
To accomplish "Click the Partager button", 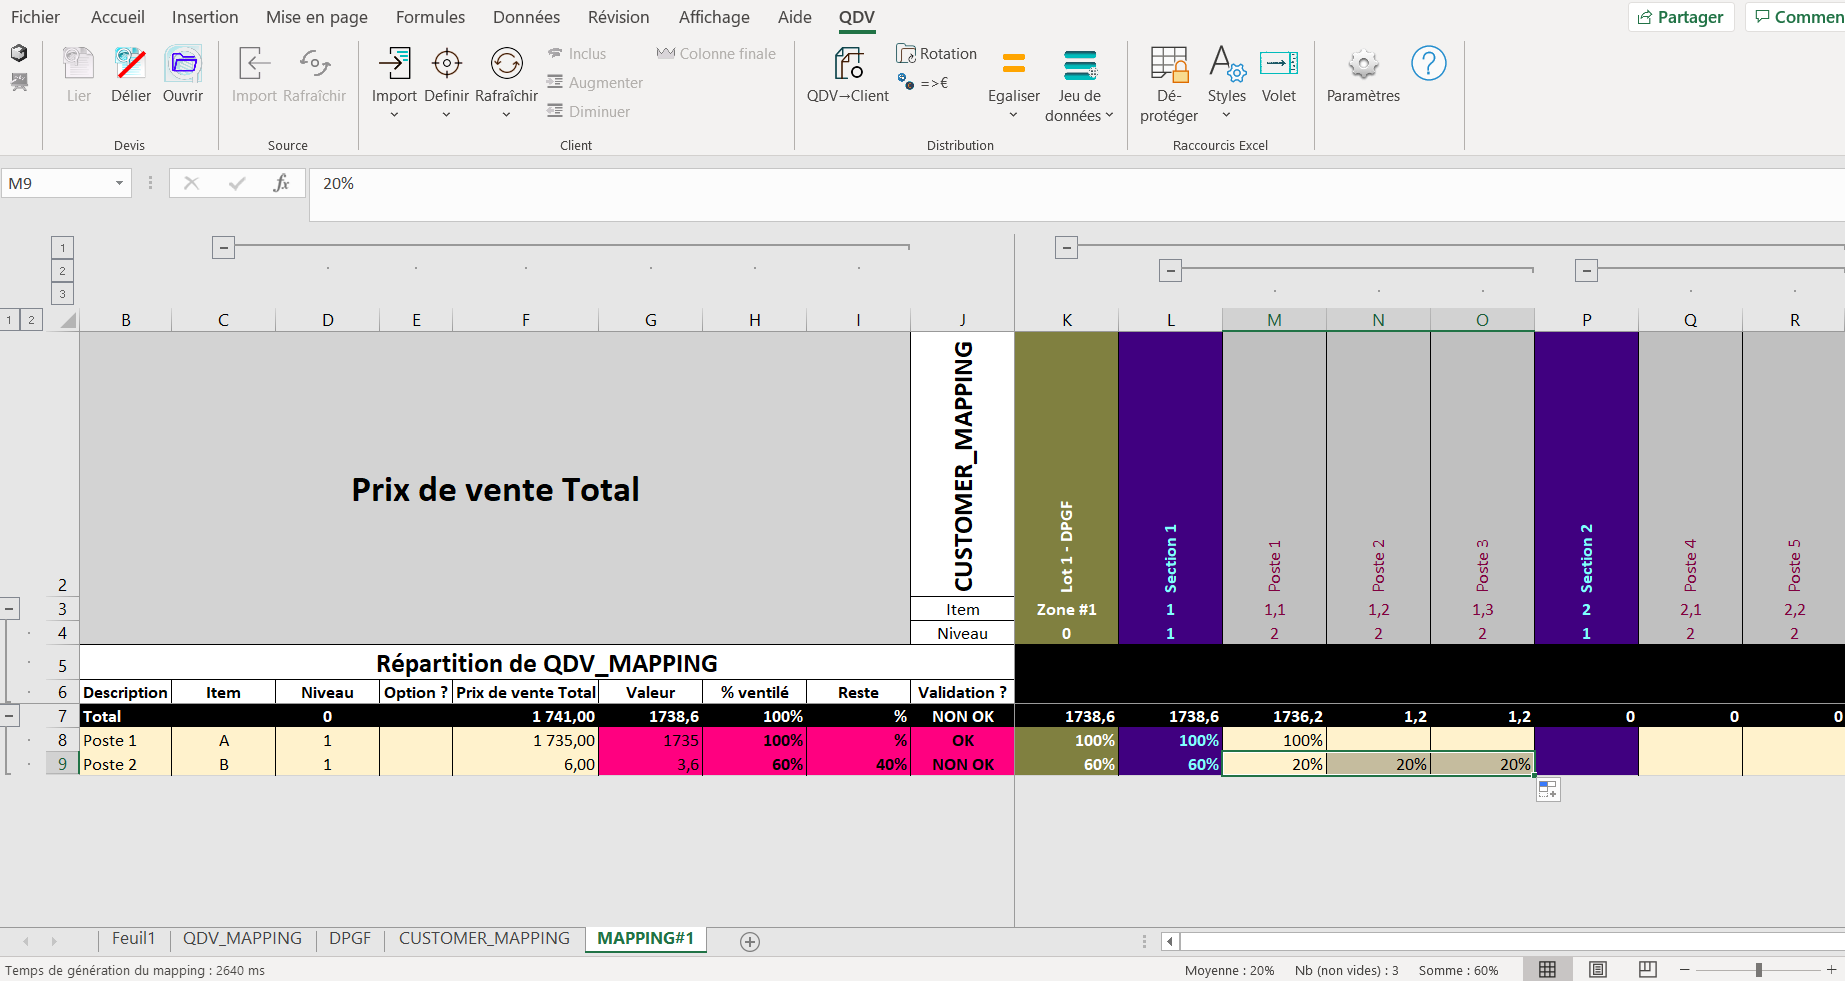I will click(x=1681, y=17).
